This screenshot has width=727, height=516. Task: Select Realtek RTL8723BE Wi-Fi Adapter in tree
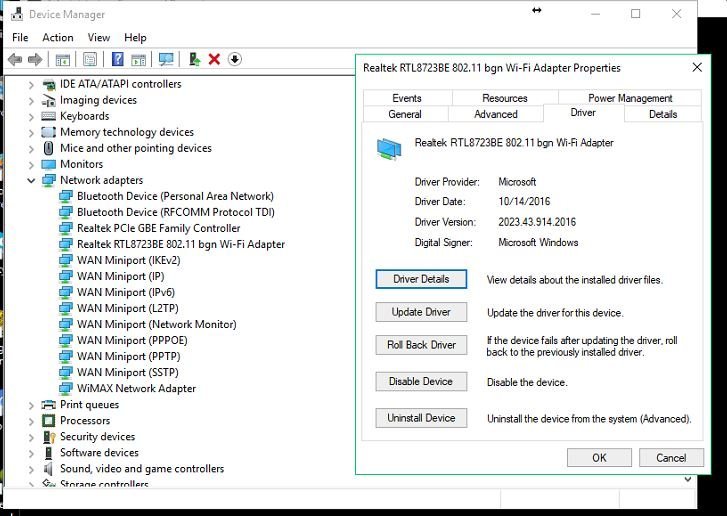pyautogui.click(x=181, y=244)
